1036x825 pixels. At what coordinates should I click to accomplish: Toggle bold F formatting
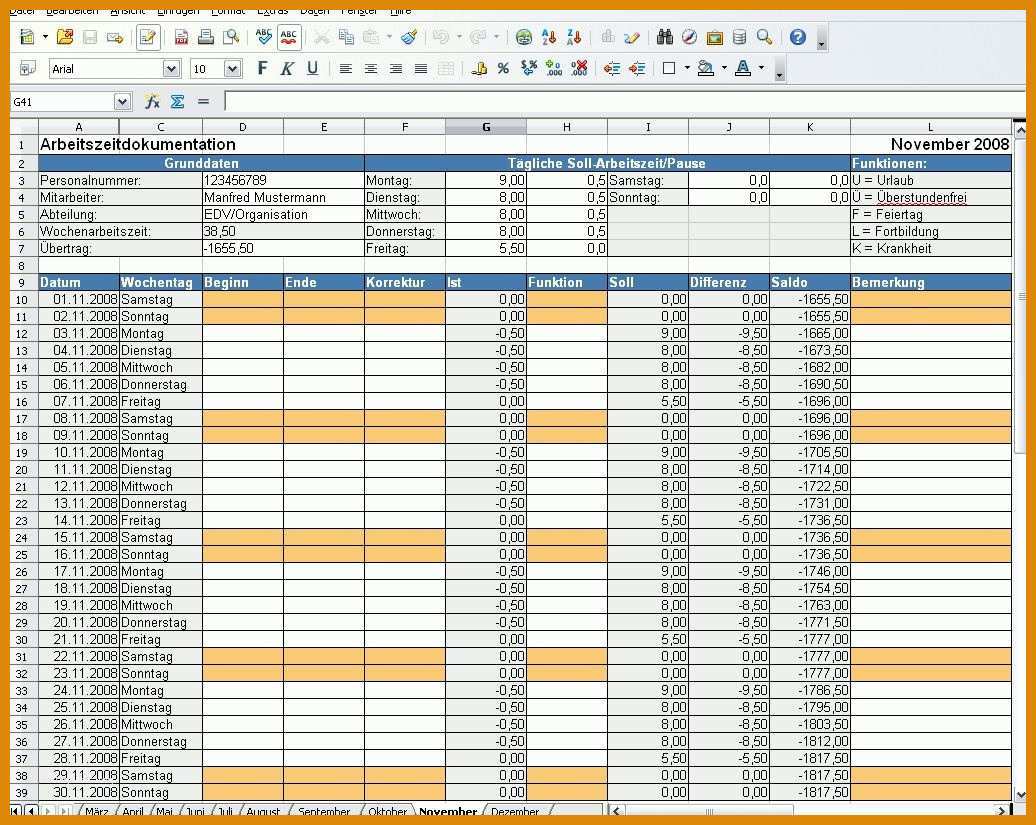click(262, 68)
